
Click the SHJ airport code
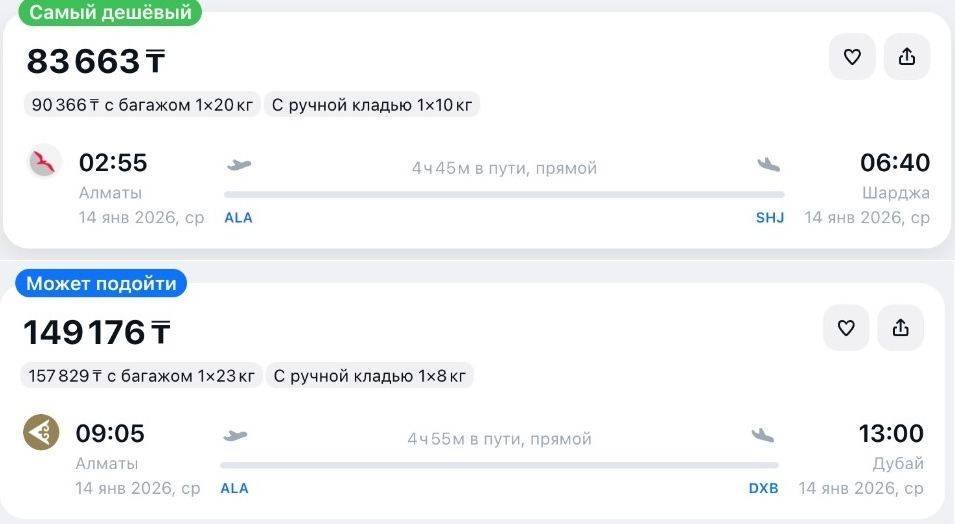pos(770,217)
